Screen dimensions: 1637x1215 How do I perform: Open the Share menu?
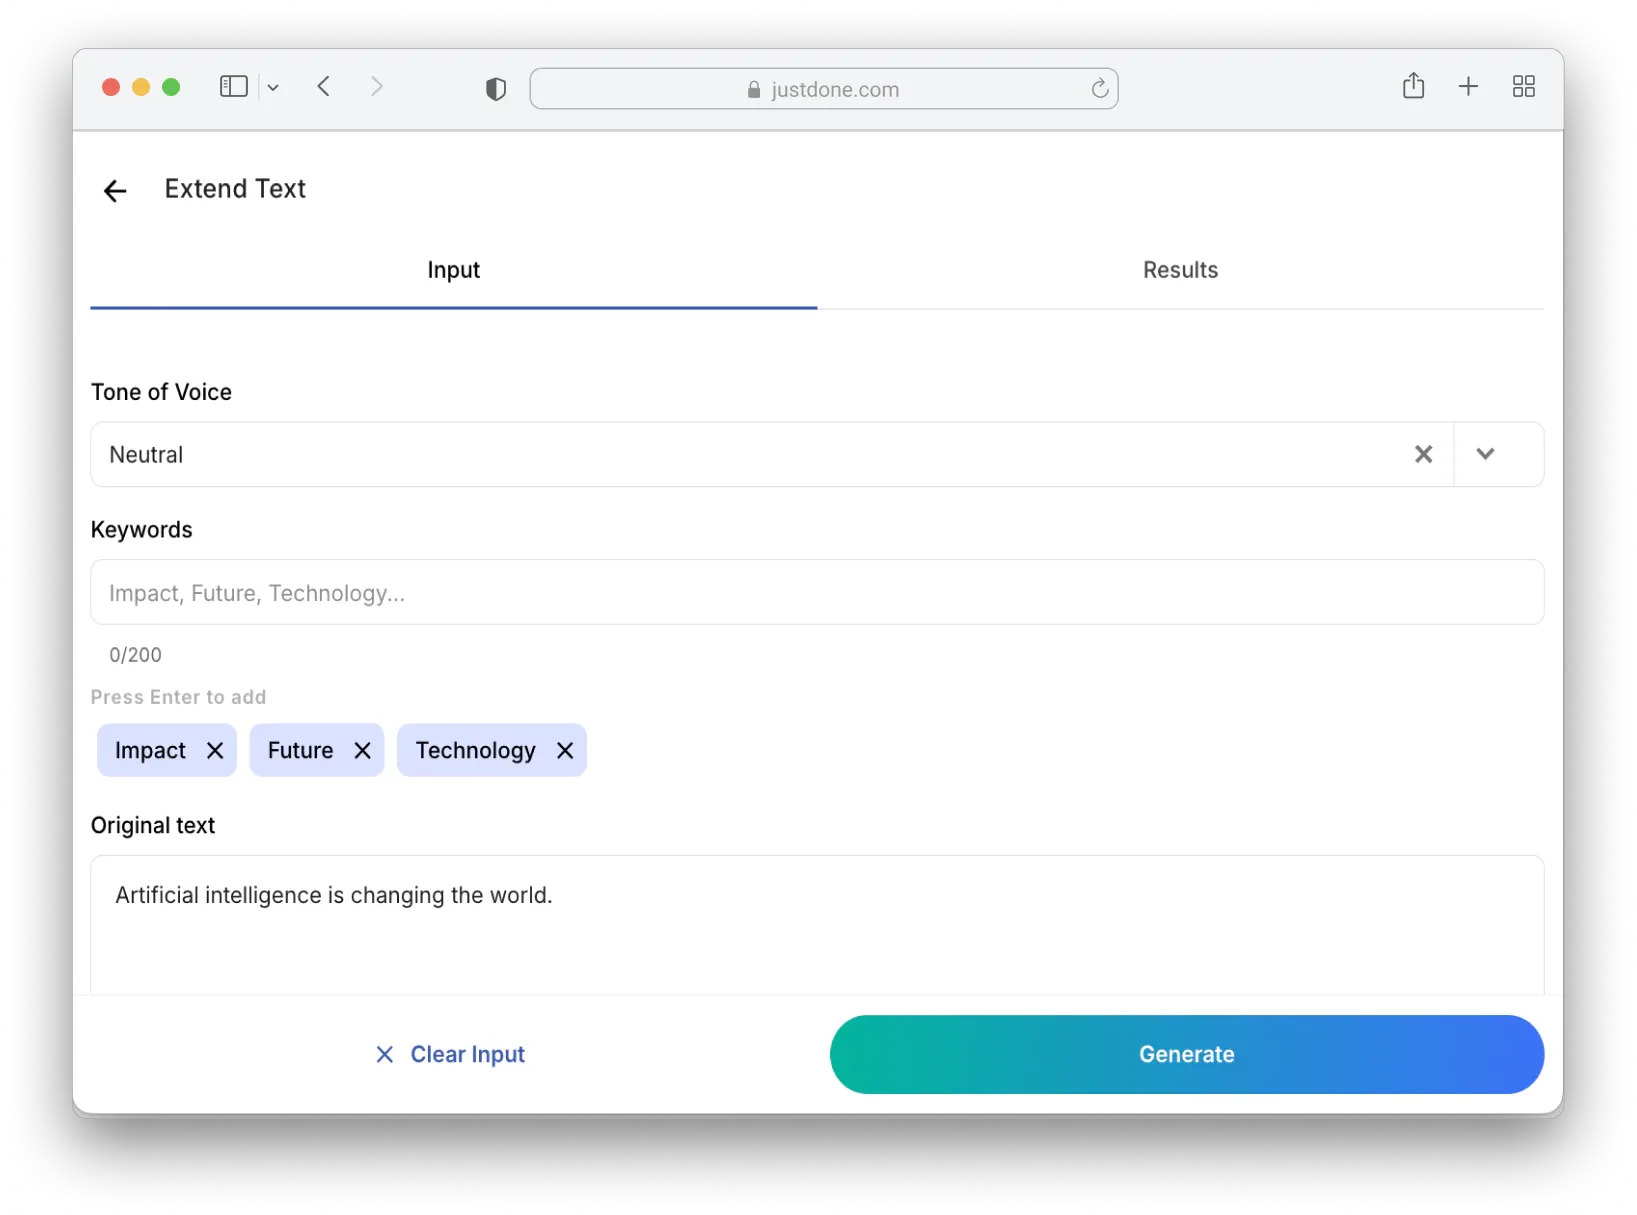1413,87
